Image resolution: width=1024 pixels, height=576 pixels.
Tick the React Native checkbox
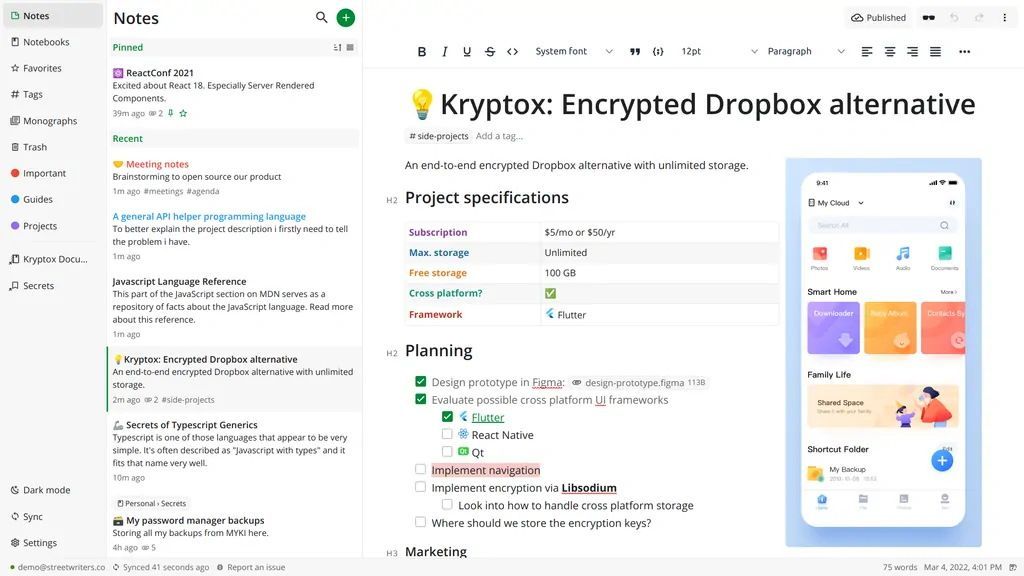point(448,434)
